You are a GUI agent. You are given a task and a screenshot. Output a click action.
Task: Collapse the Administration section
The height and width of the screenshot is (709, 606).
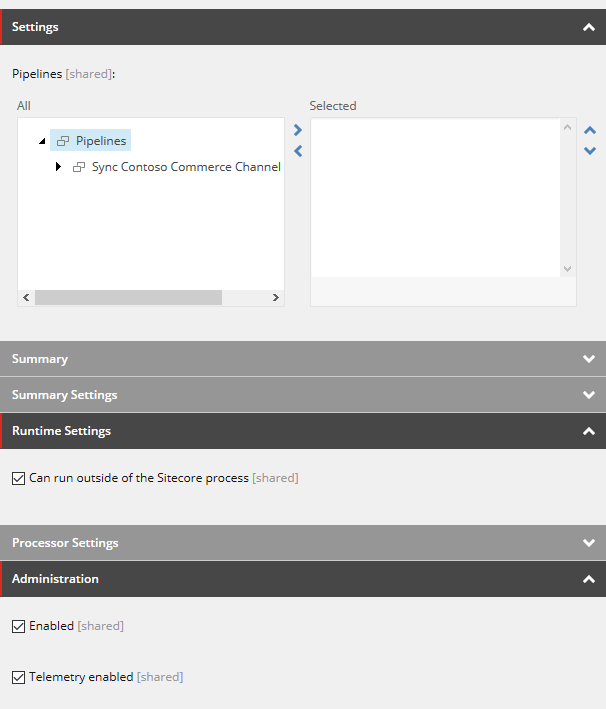(589, 579)
